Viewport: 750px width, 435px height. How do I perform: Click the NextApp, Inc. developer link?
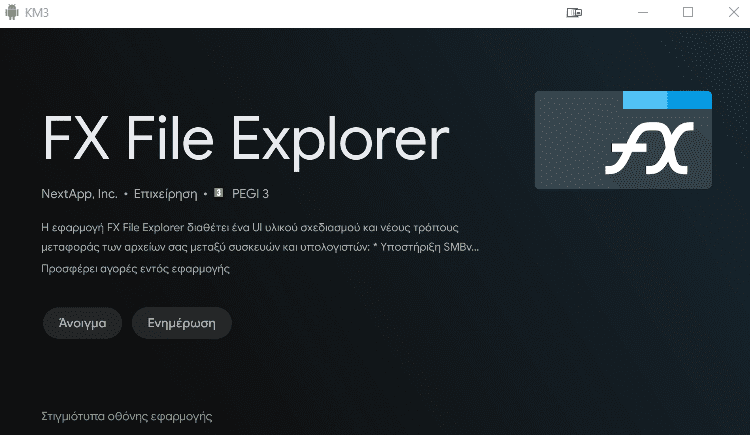click(79, 194)
